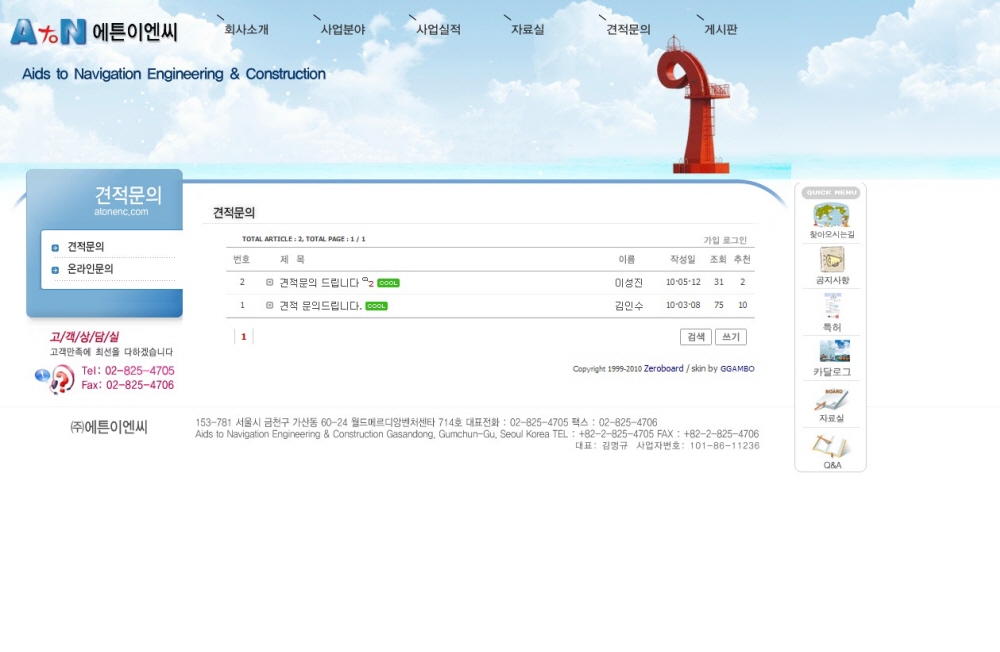Open the 찾아오시는길 map icon in quick menu

point(830,216)
